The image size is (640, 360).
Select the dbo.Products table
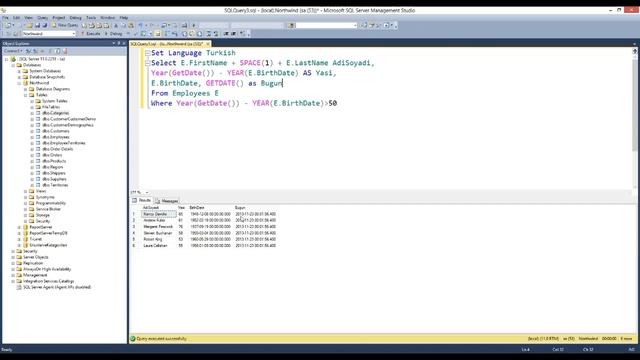coord(54,161)
